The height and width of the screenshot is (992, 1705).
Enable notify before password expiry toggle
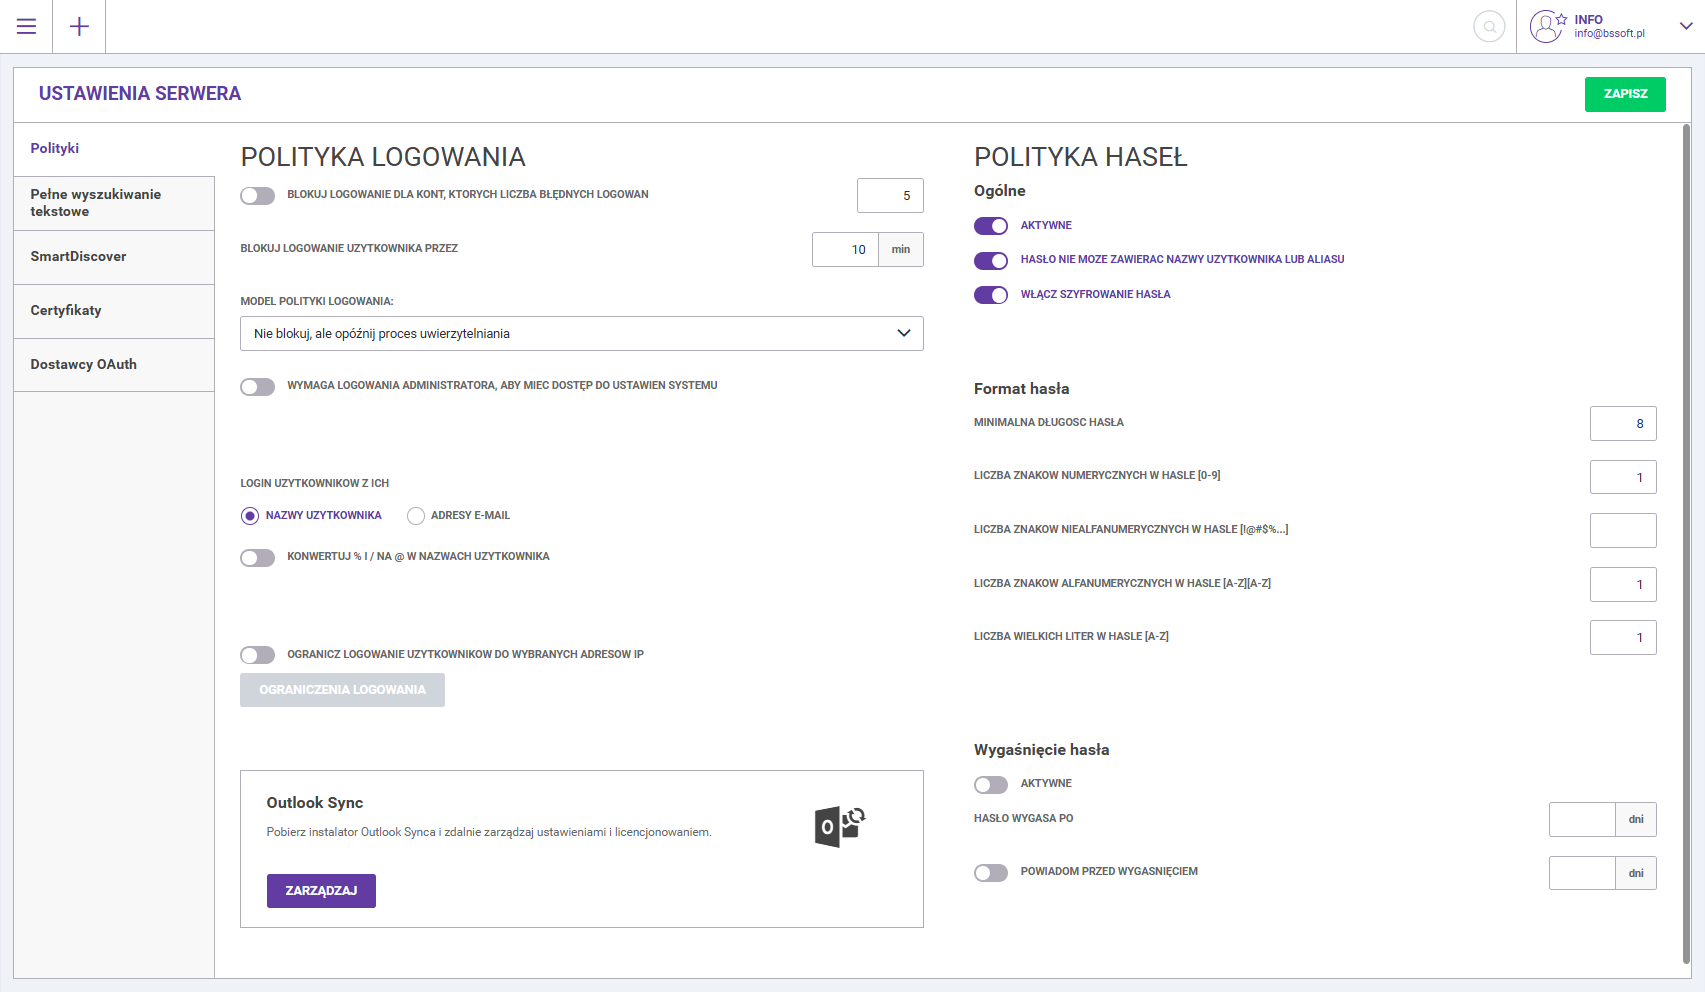coord(990,873)
